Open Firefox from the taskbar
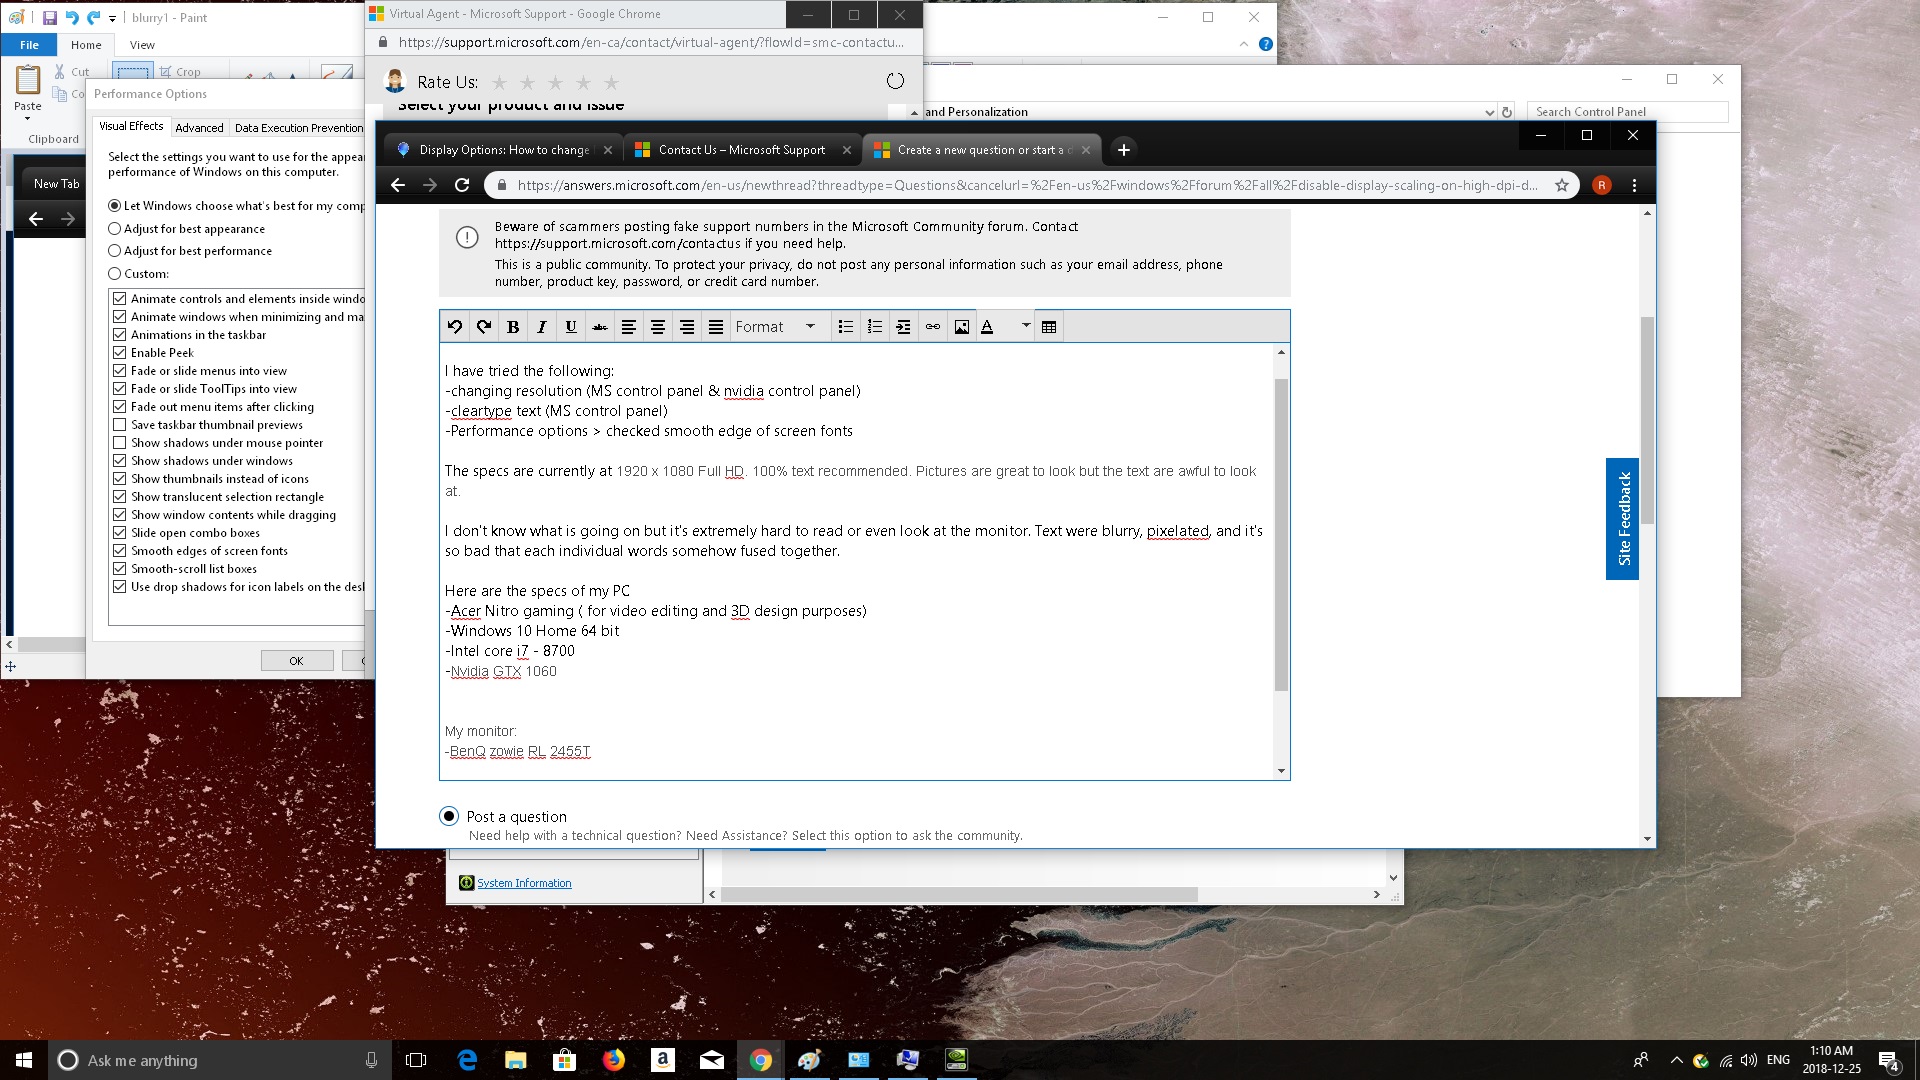 click(614, 1060)
